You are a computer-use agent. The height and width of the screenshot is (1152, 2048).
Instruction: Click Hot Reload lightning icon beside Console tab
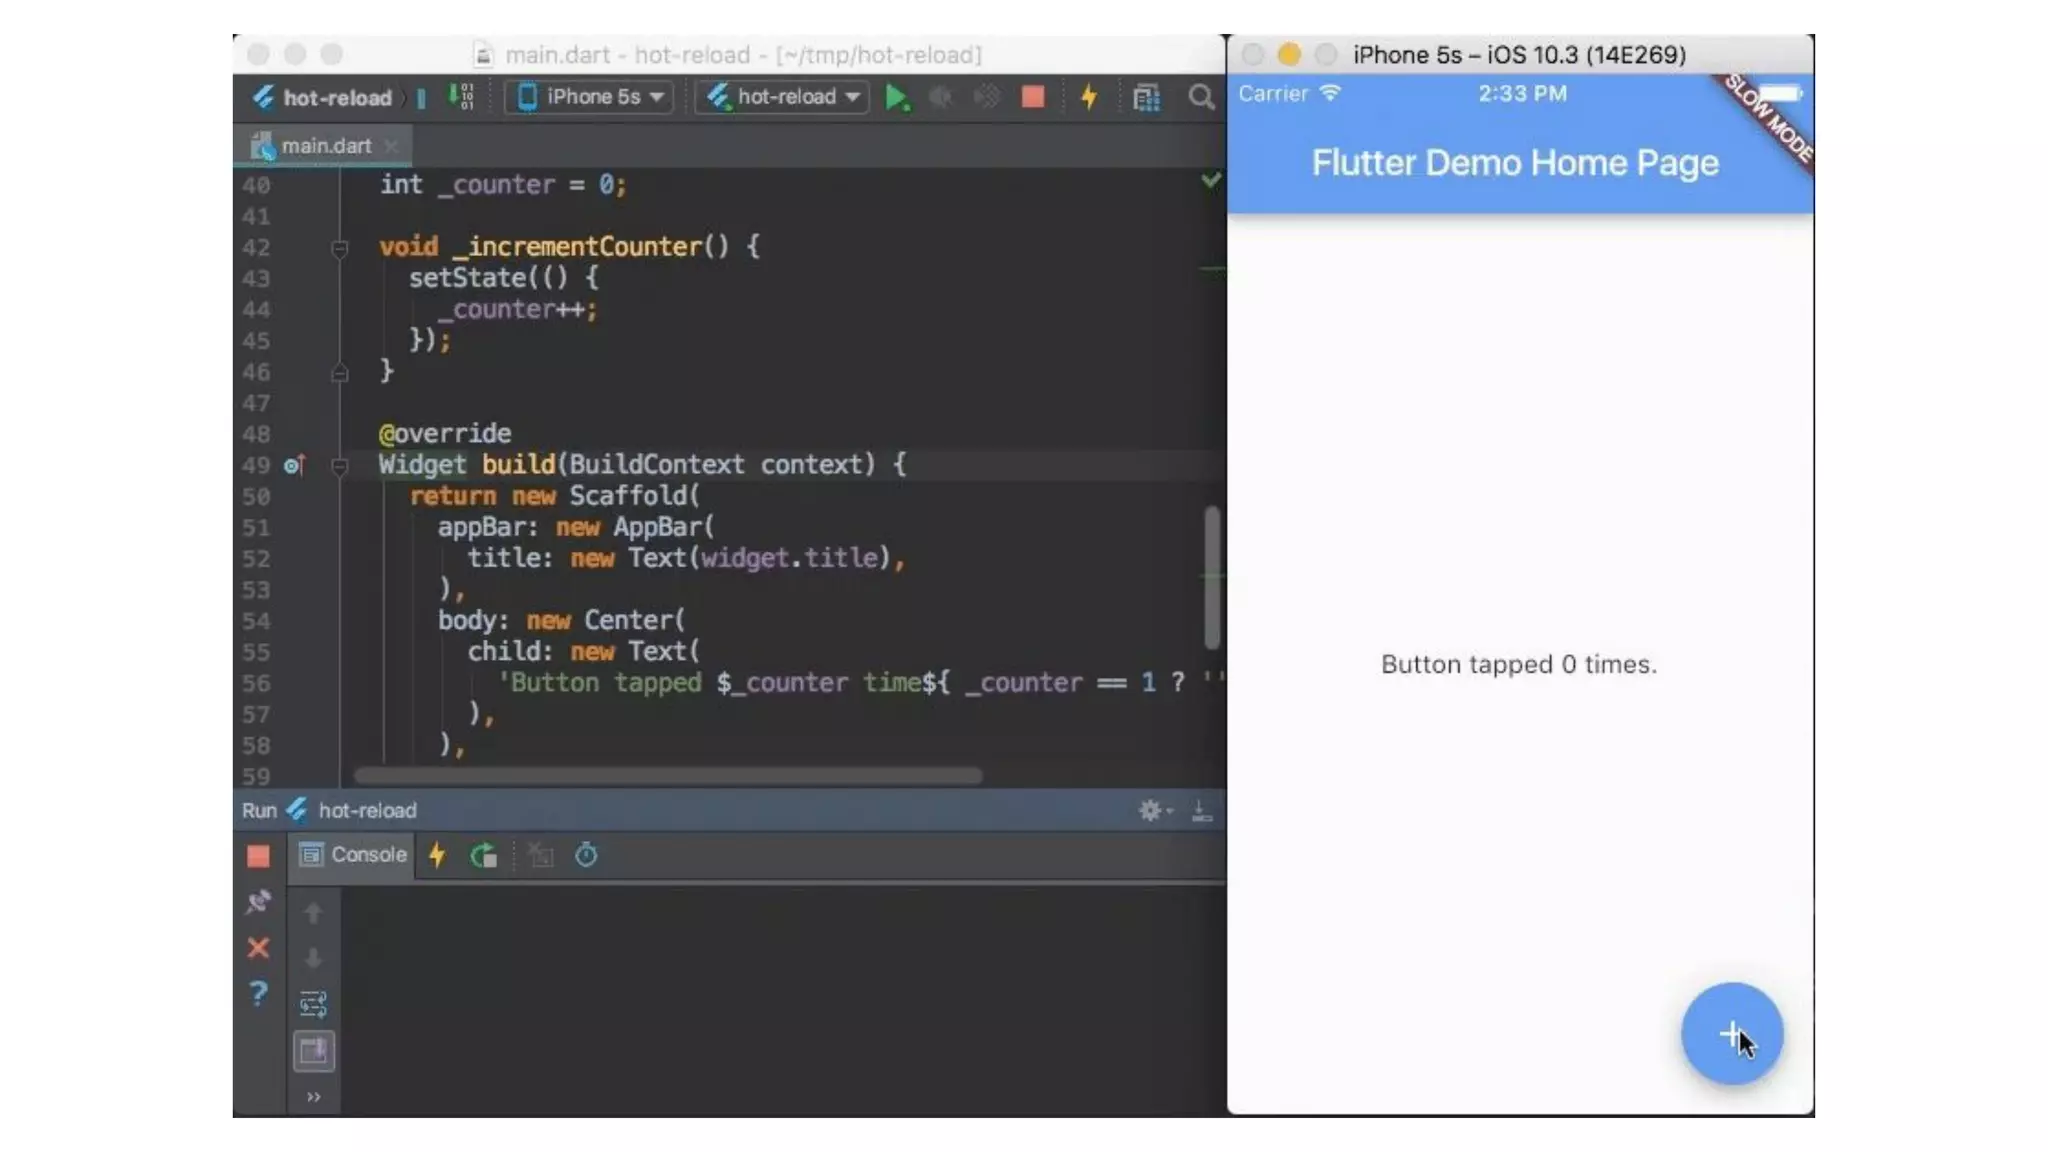(x=437, y=855)
